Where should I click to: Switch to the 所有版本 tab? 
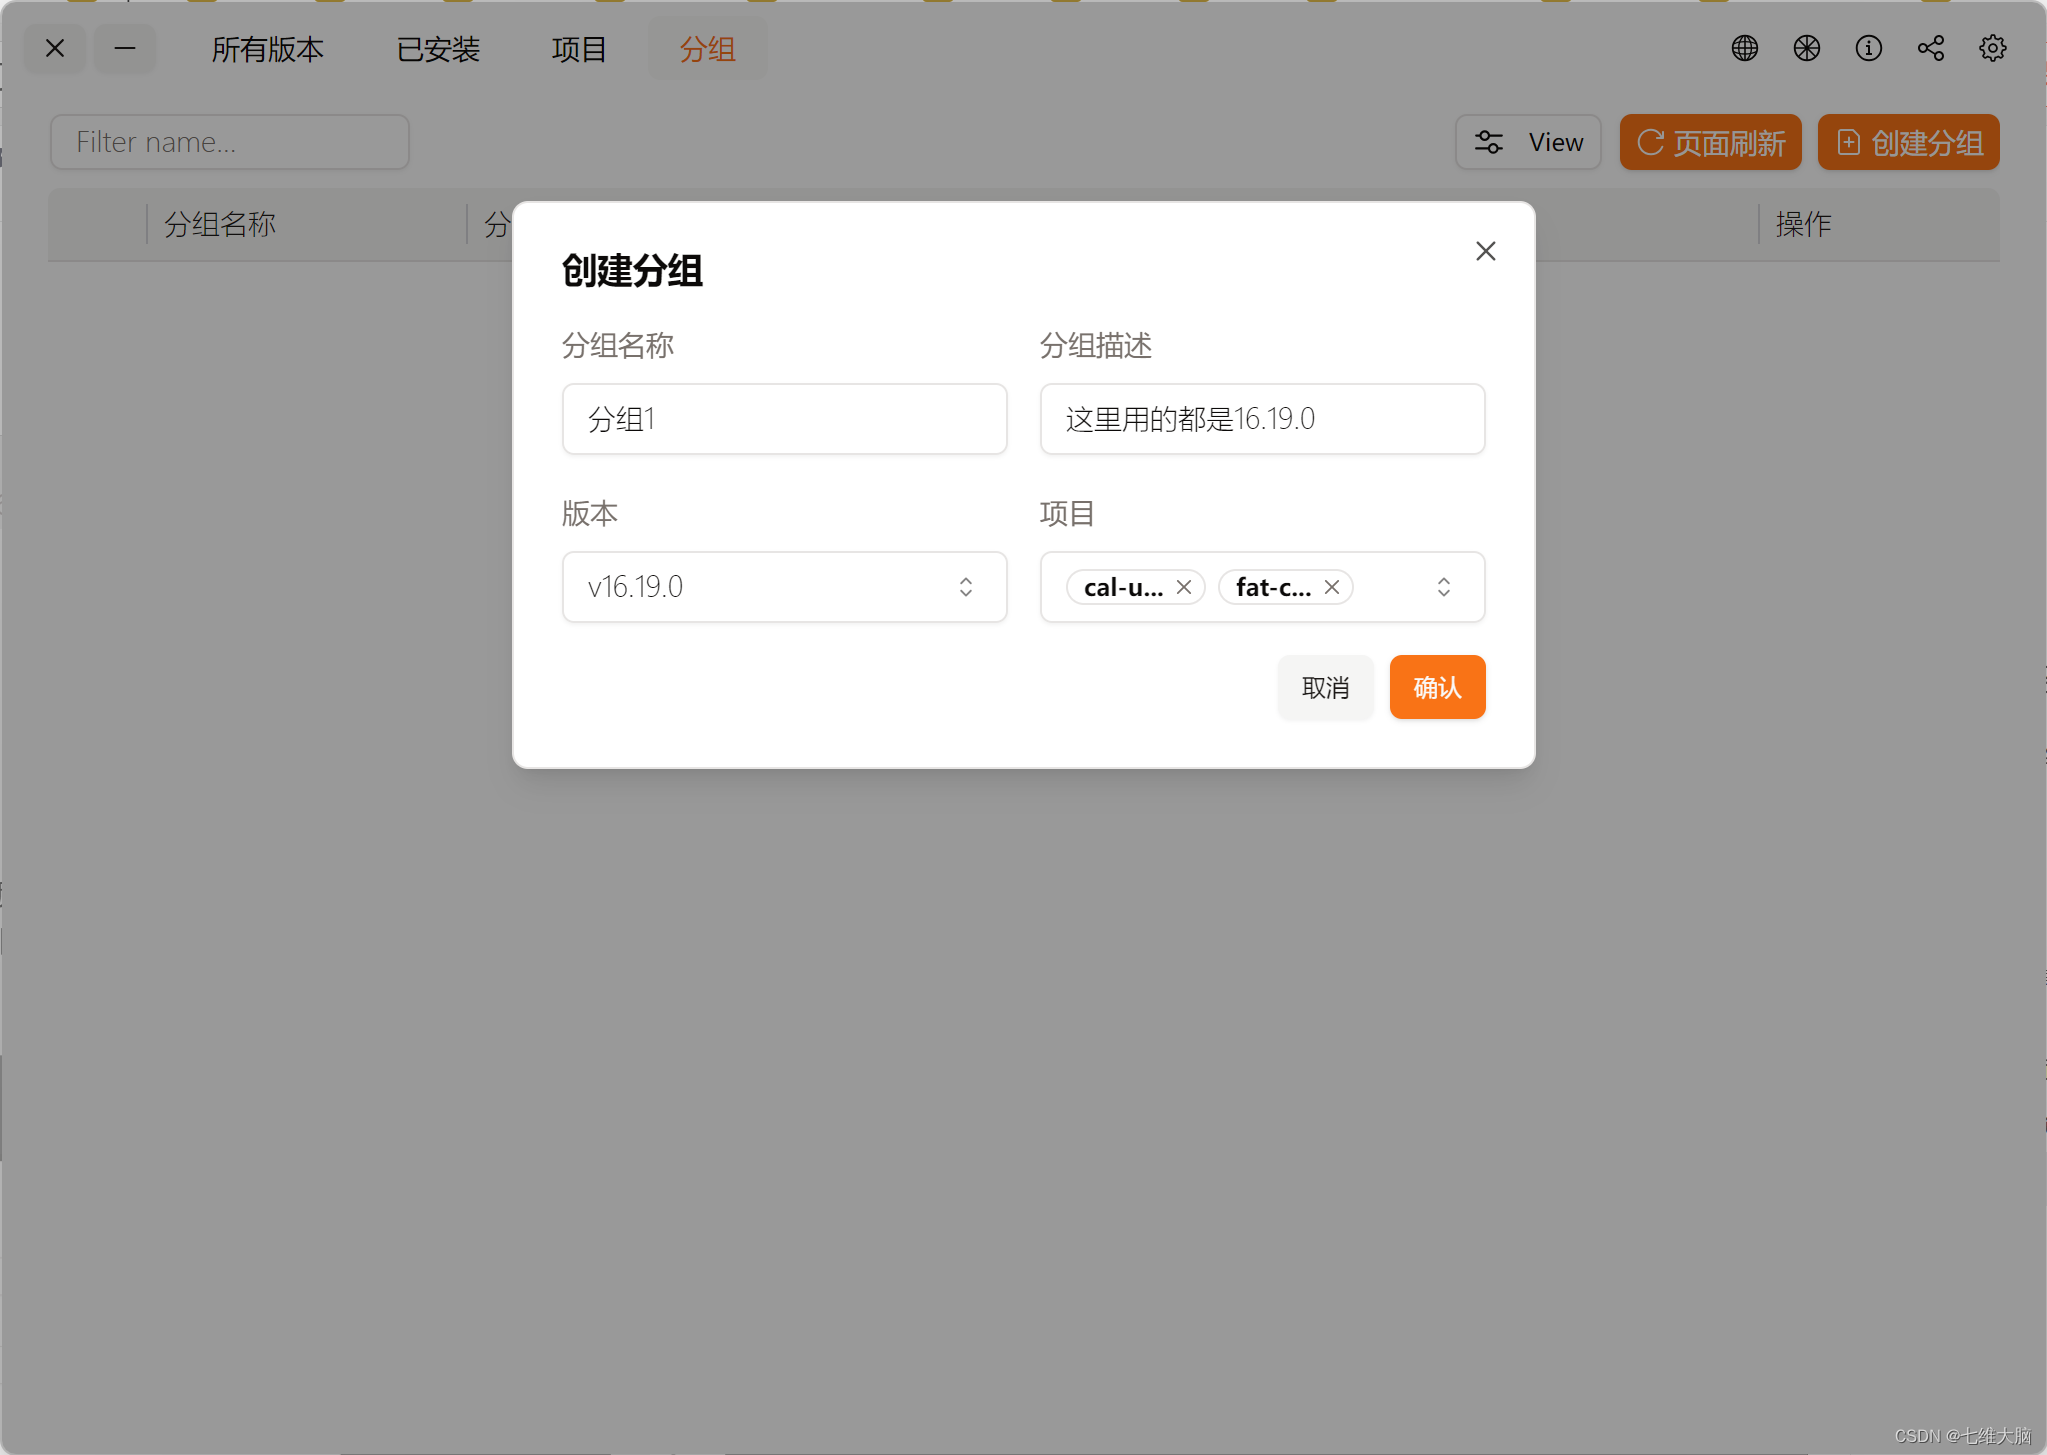[x=267, y=49]
